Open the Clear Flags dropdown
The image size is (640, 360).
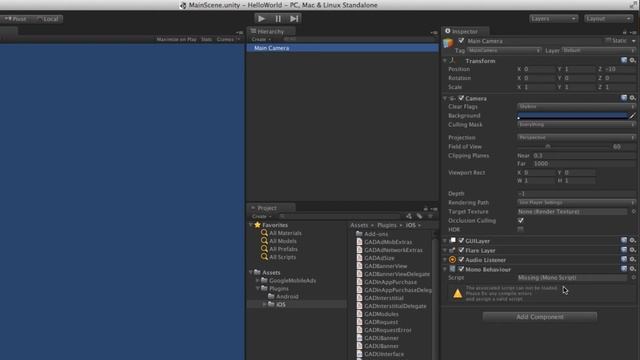pos(576,107)
